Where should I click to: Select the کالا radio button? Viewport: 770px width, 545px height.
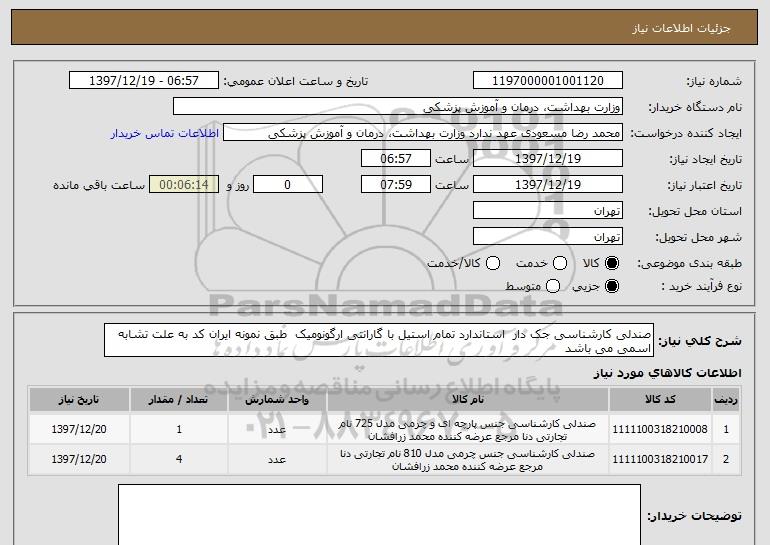(x=612, y=263)
